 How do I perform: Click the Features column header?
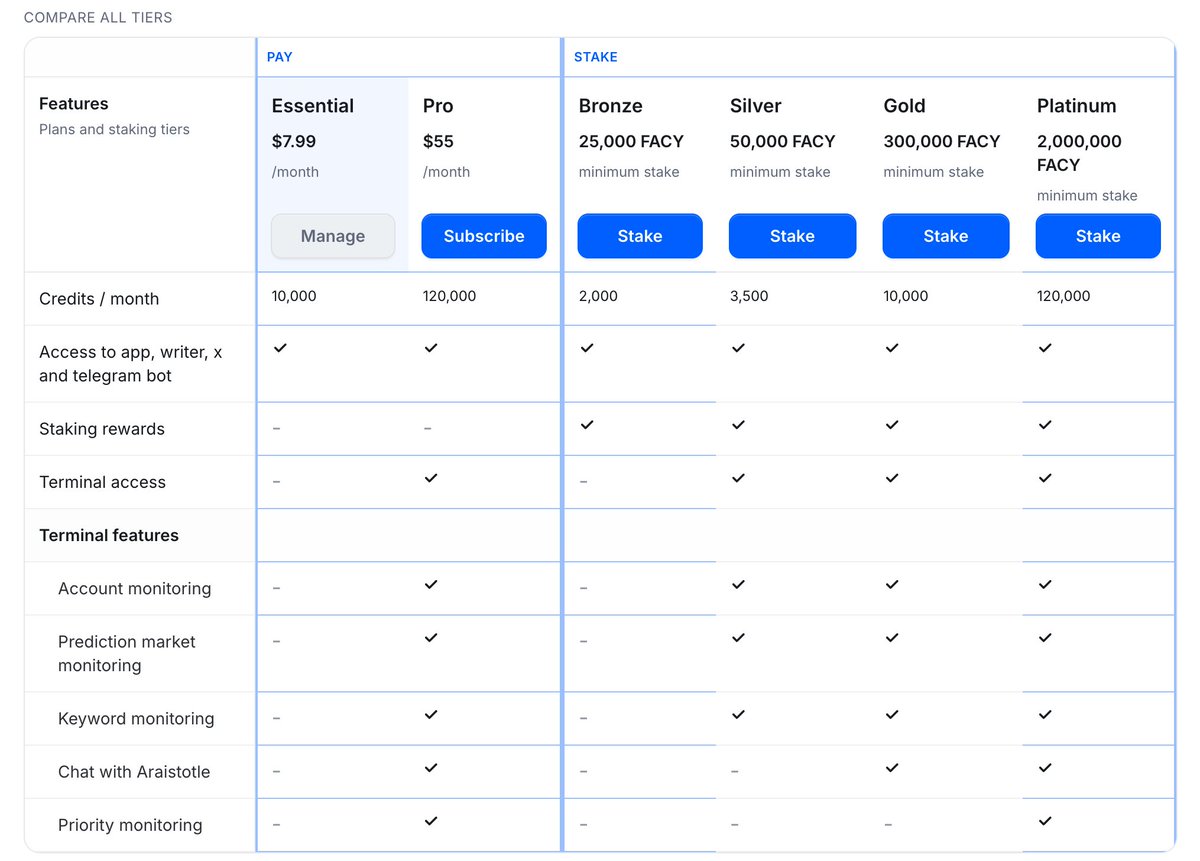coord(74,104)
